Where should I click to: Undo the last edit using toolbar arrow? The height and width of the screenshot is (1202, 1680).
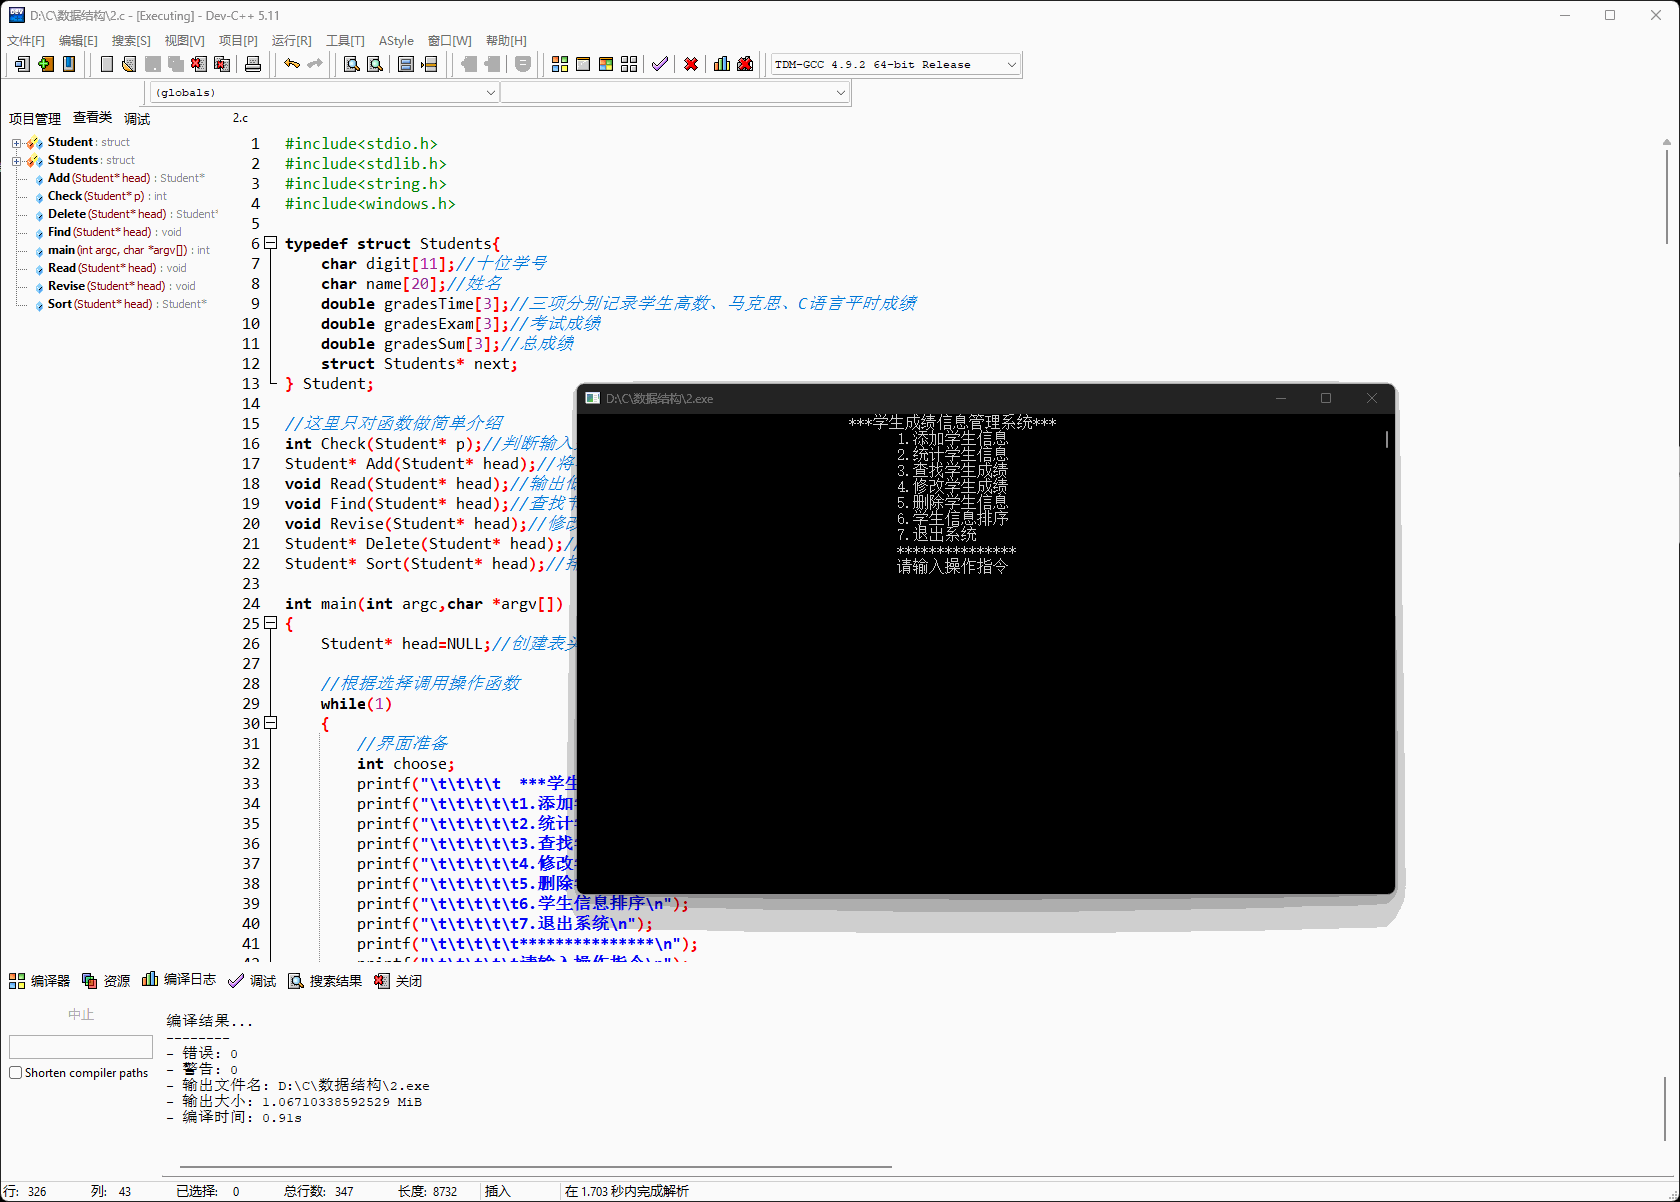tap(292, 64)
